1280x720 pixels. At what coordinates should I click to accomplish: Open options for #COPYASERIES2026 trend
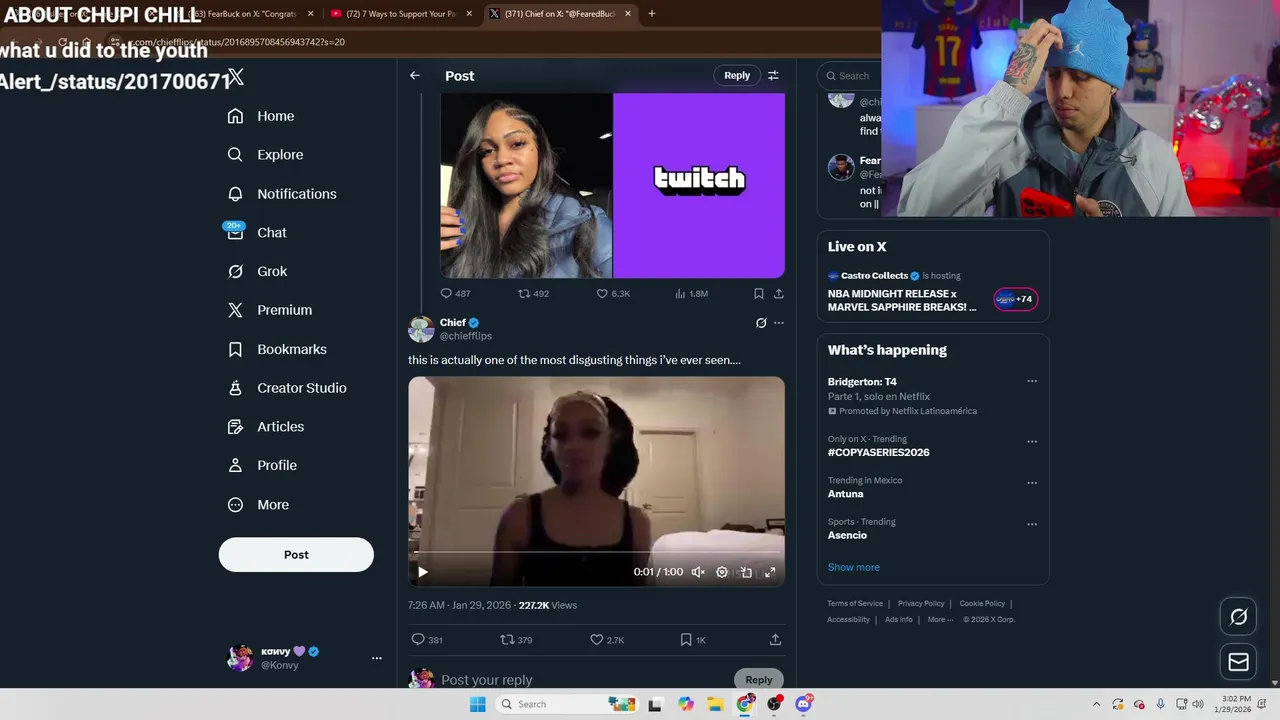click(x=1032, y=441)
